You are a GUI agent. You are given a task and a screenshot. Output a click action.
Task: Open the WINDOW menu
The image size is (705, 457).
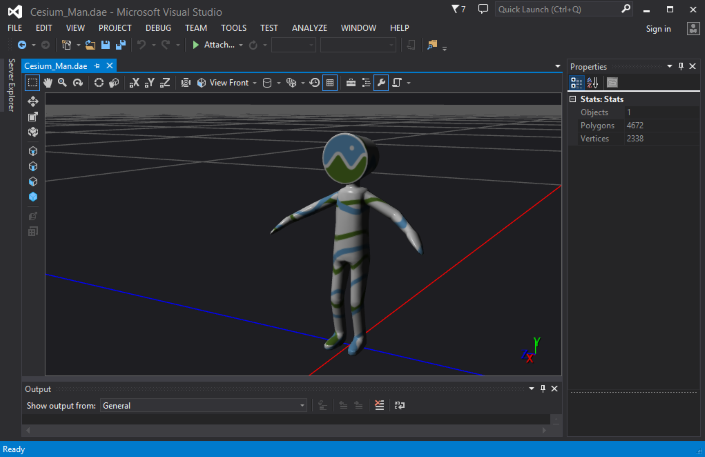point(358,28)
